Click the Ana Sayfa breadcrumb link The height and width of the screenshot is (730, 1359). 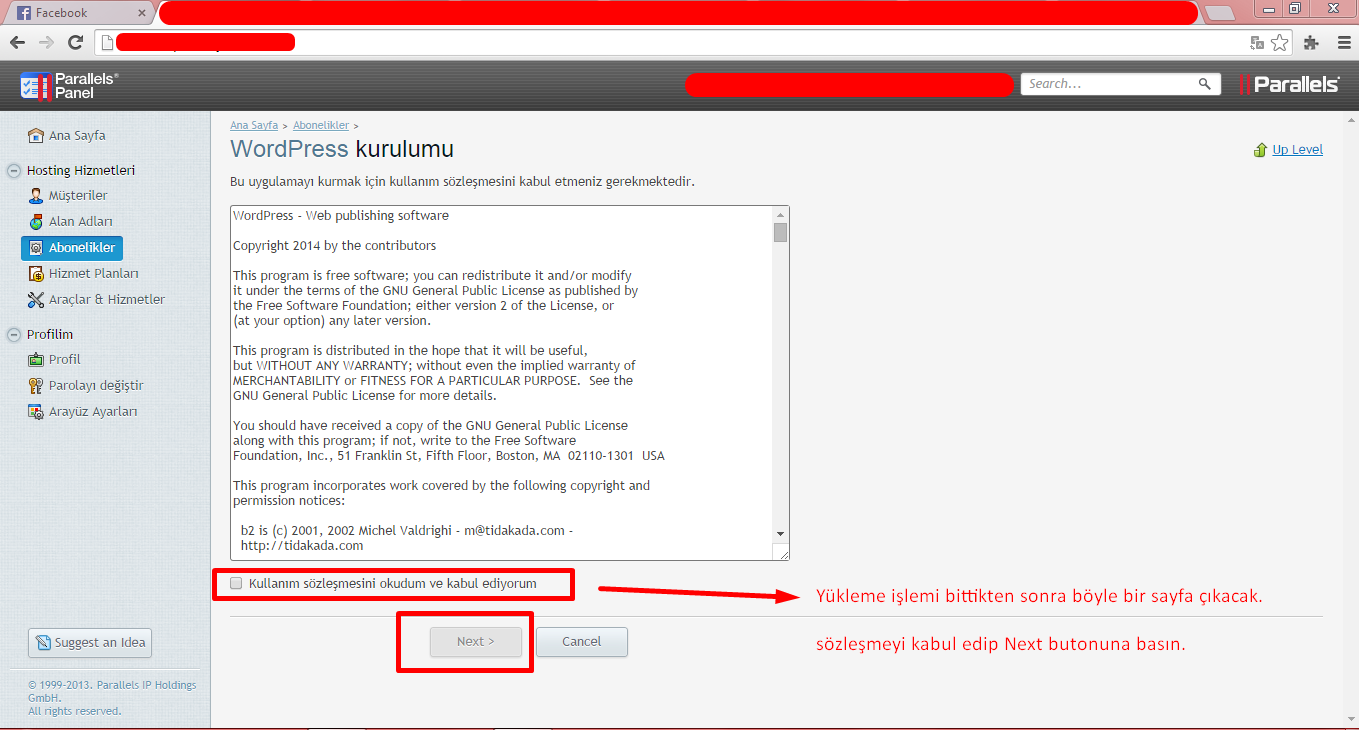(x=254, y=126)
